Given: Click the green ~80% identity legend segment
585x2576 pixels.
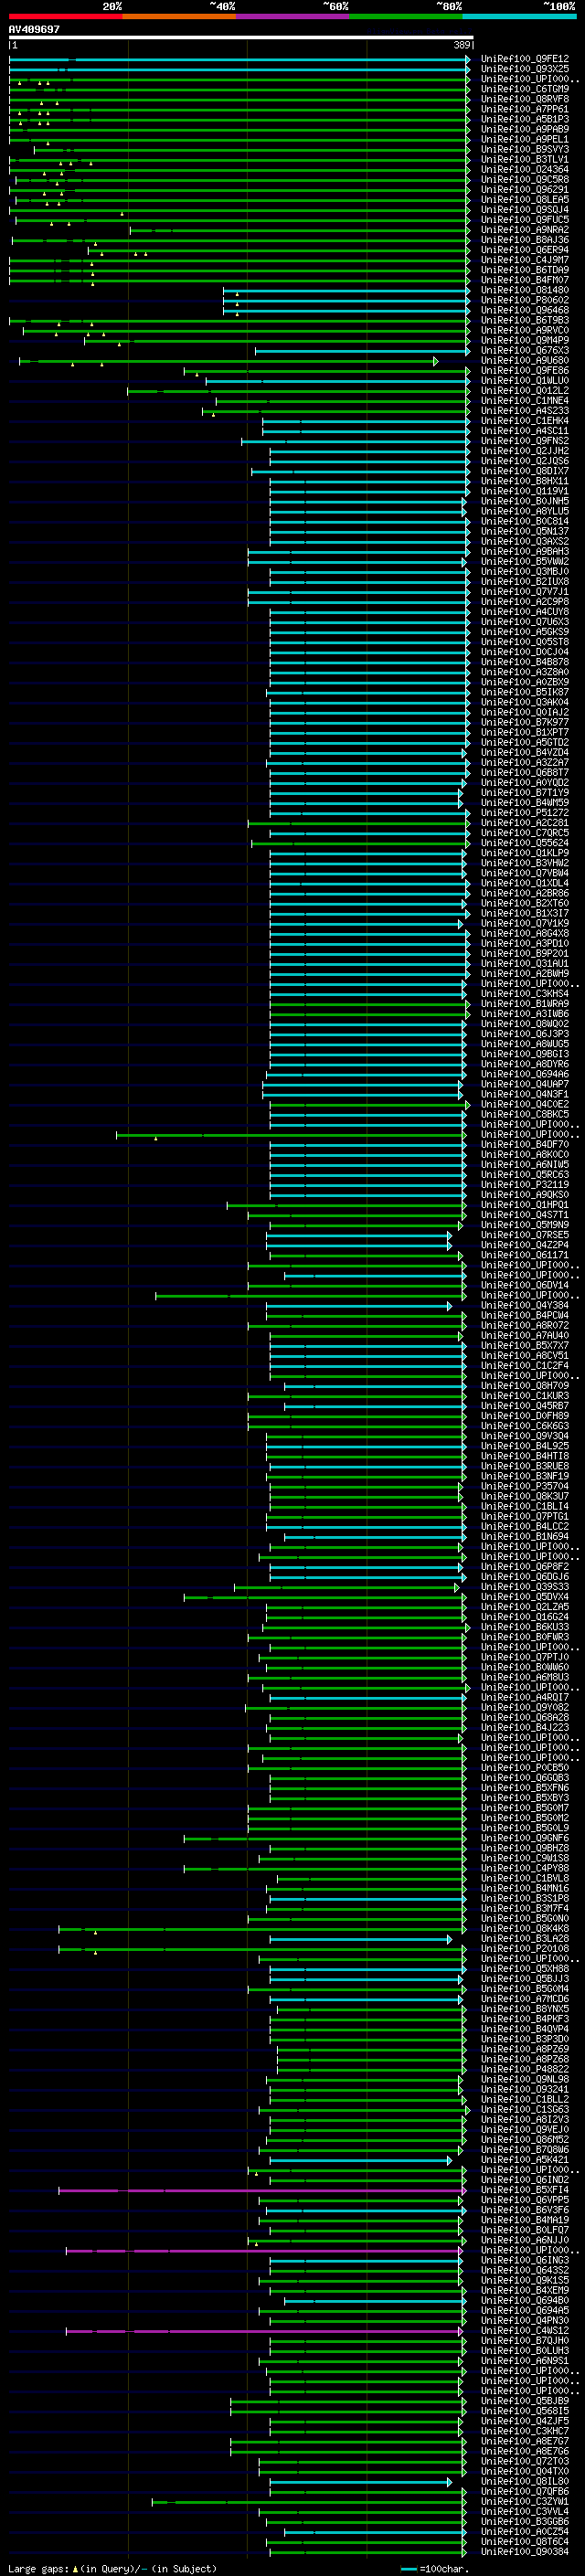Looking at the screenshot, I should pyautogui.click(x=406, y=16).
